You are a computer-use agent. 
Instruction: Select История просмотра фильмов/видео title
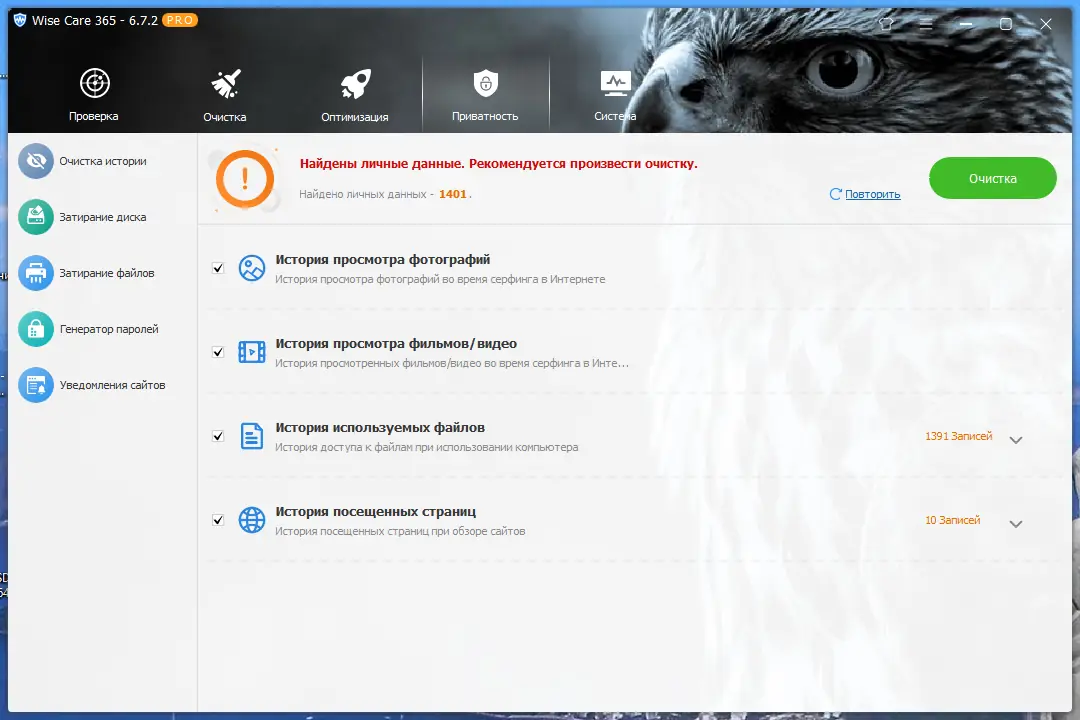396,344
